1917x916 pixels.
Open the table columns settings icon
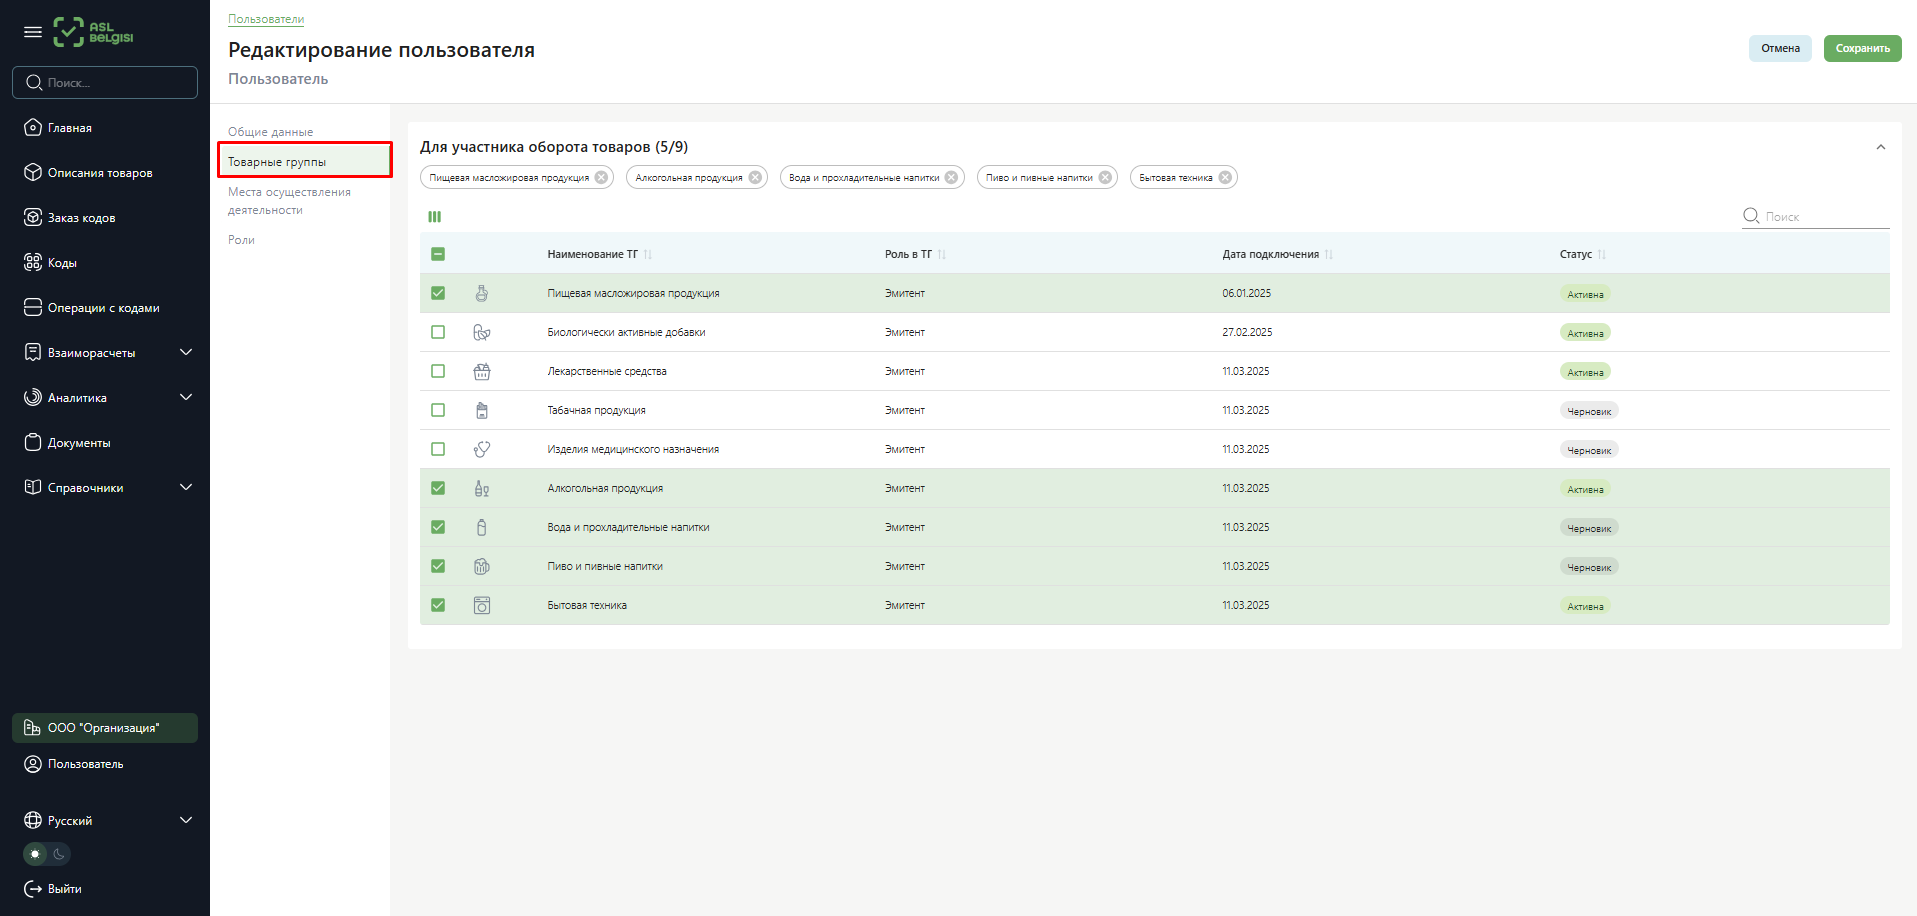(435, 216)
